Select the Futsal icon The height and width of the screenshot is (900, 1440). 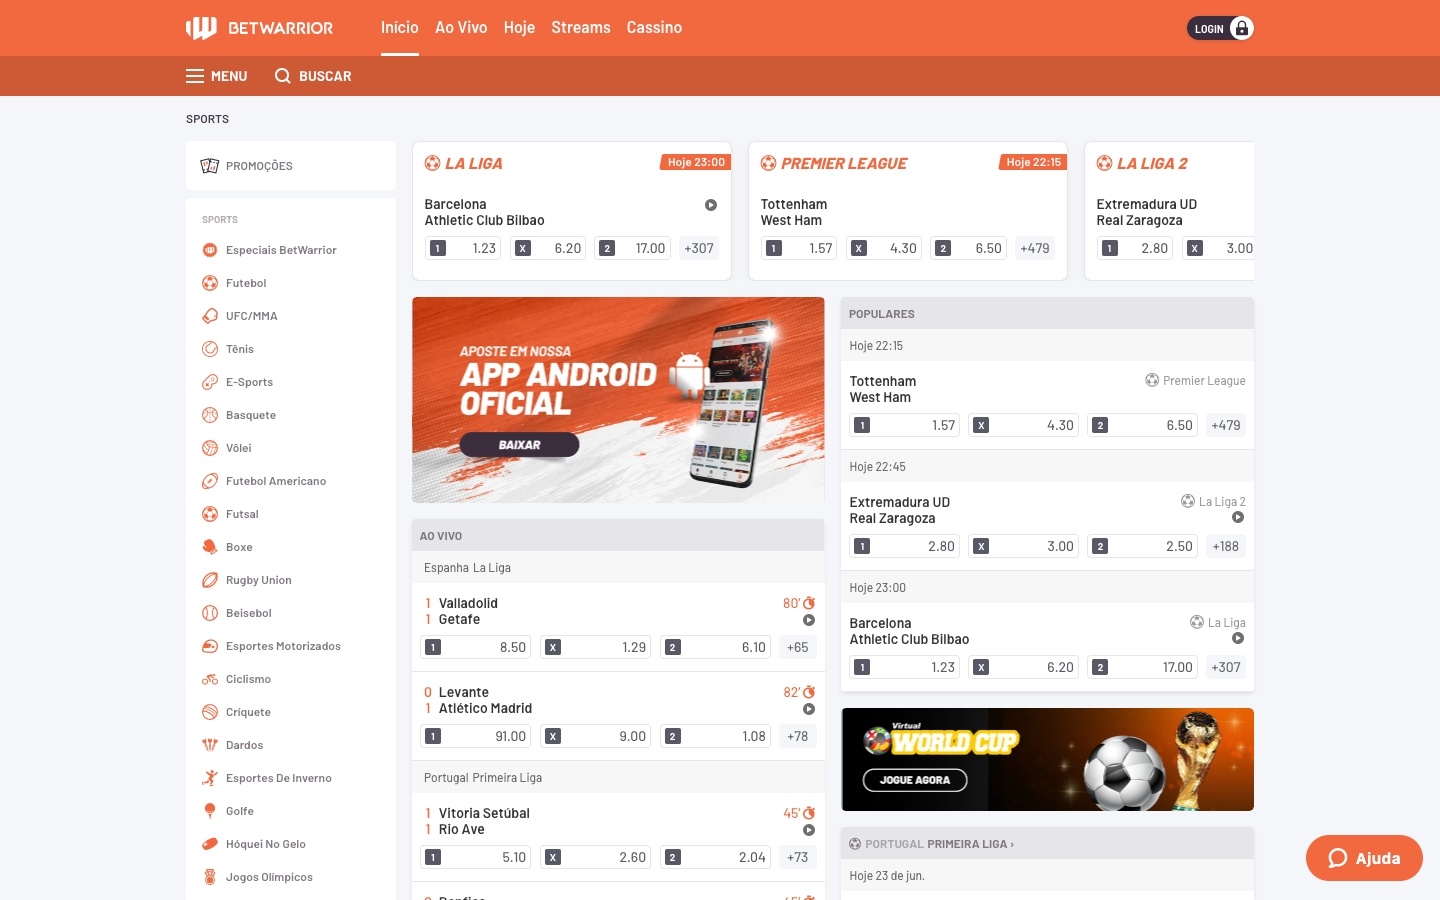tap(210, 514)
